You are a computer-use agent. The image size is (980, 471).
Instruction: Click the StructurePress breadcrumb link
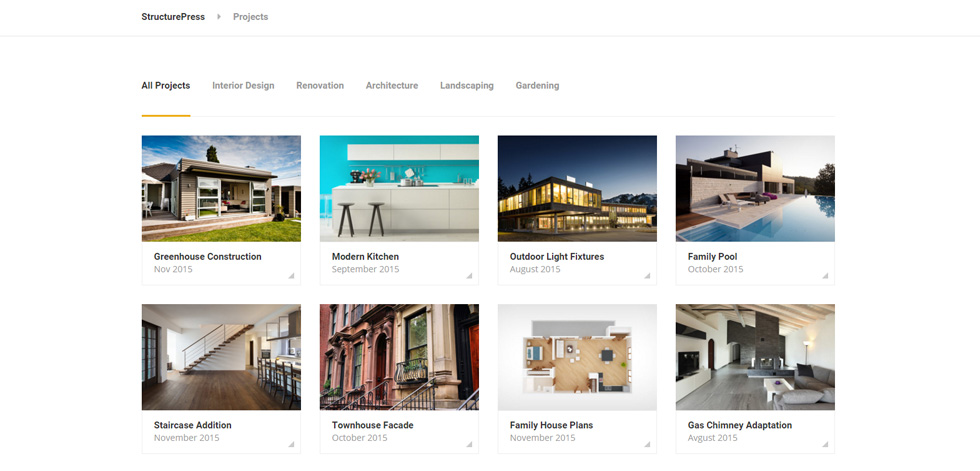click(x=173, y=17)
